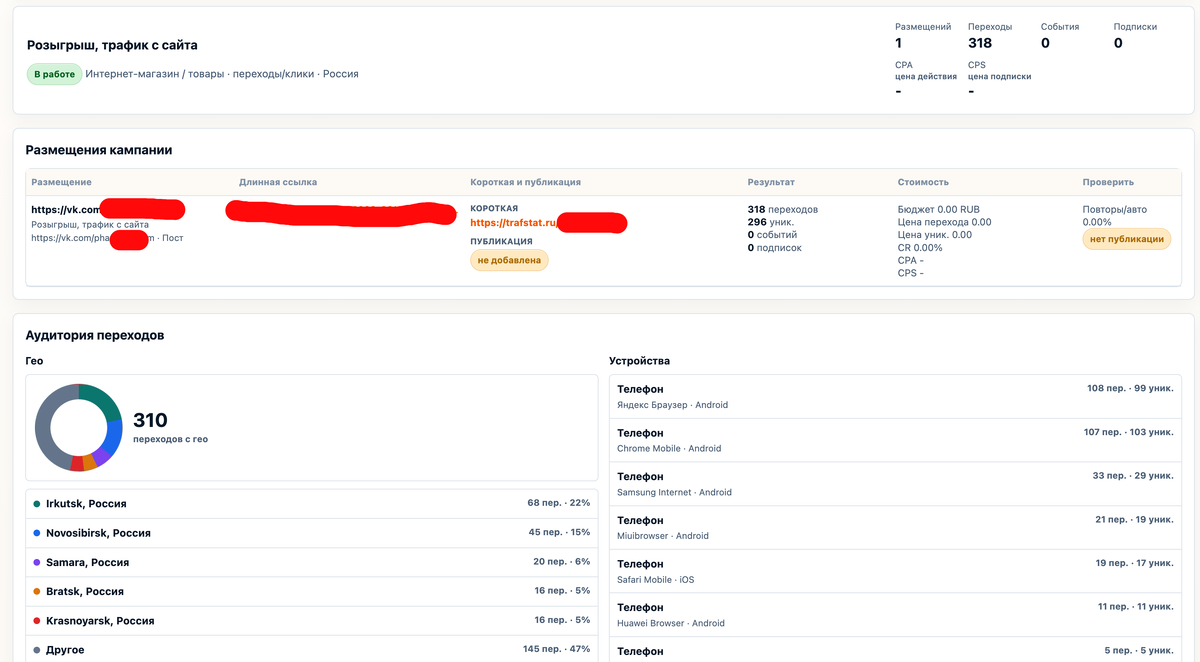Click the '108 пер. · 99 уник.' device count
The image size is (1200, 662).
[x=1130, y=388]
